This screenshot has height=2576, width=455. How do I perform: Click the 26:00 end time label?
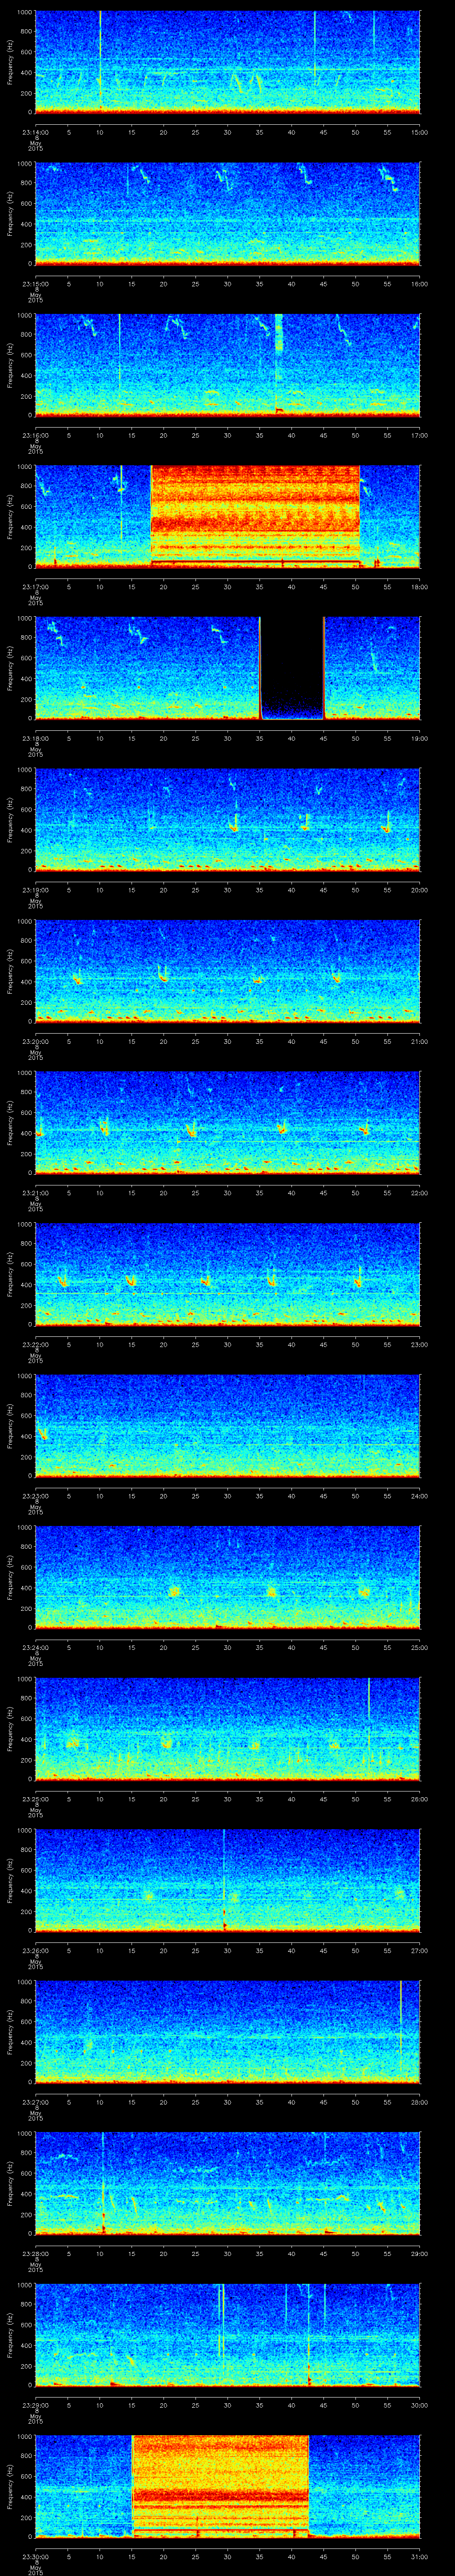(x=420, y=1798)
